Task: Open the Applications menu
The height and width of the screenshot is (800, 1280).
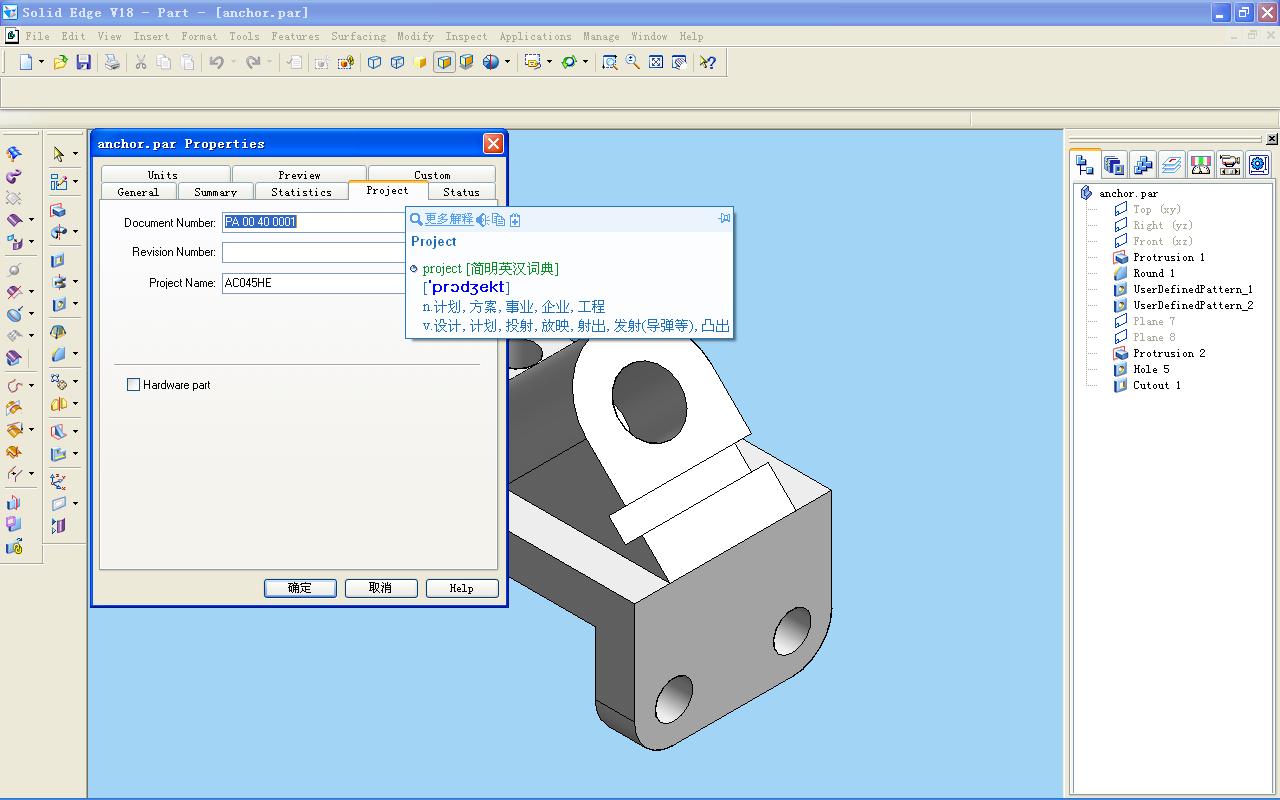Action: (x=535, y=36)
